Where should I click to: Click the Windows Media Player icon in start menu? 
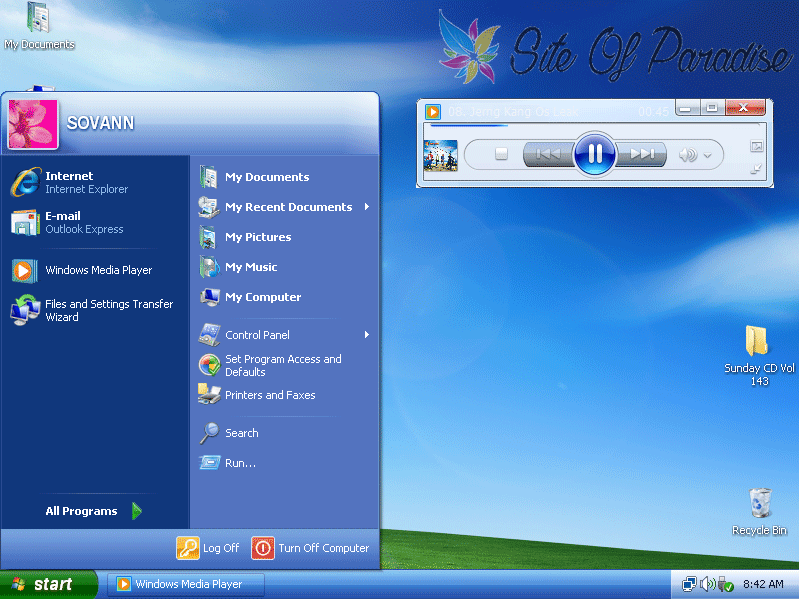coord(24,270)
